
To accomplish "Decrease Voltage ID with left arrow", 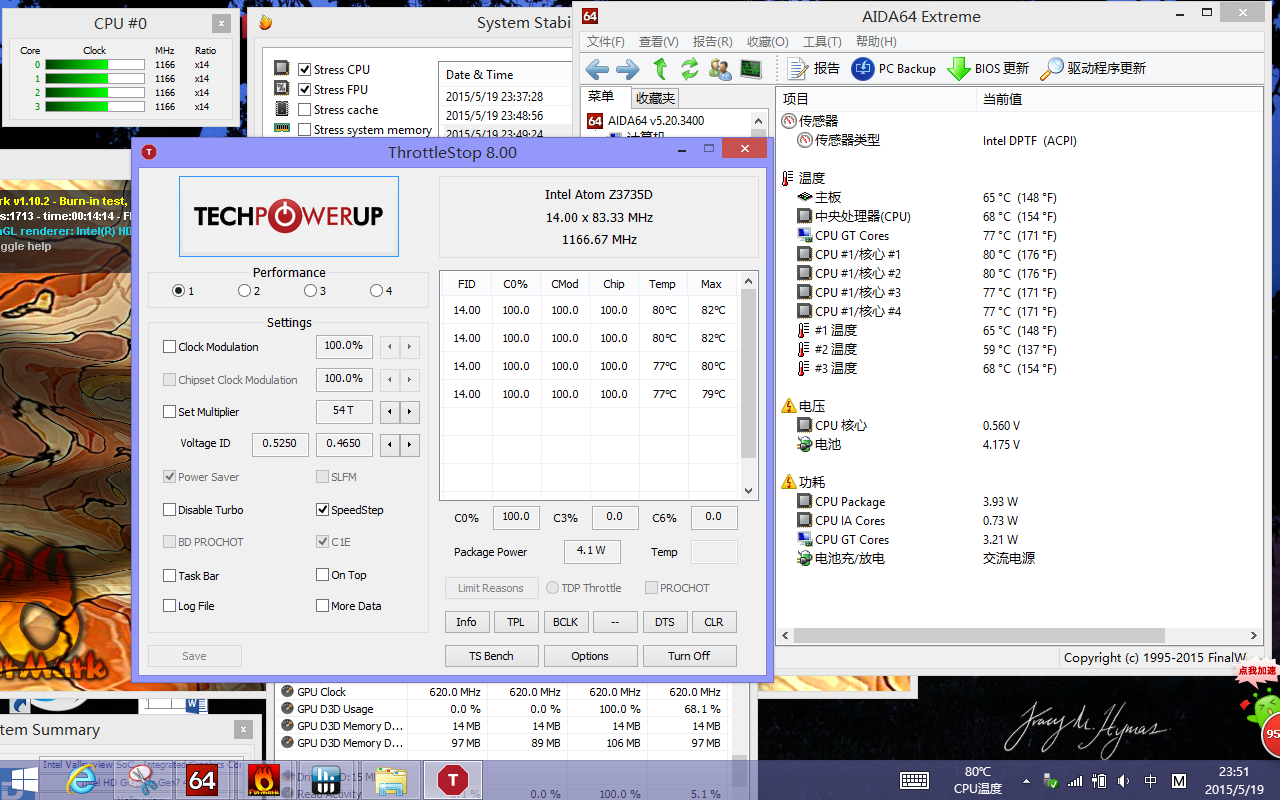I will coord(390,445).
